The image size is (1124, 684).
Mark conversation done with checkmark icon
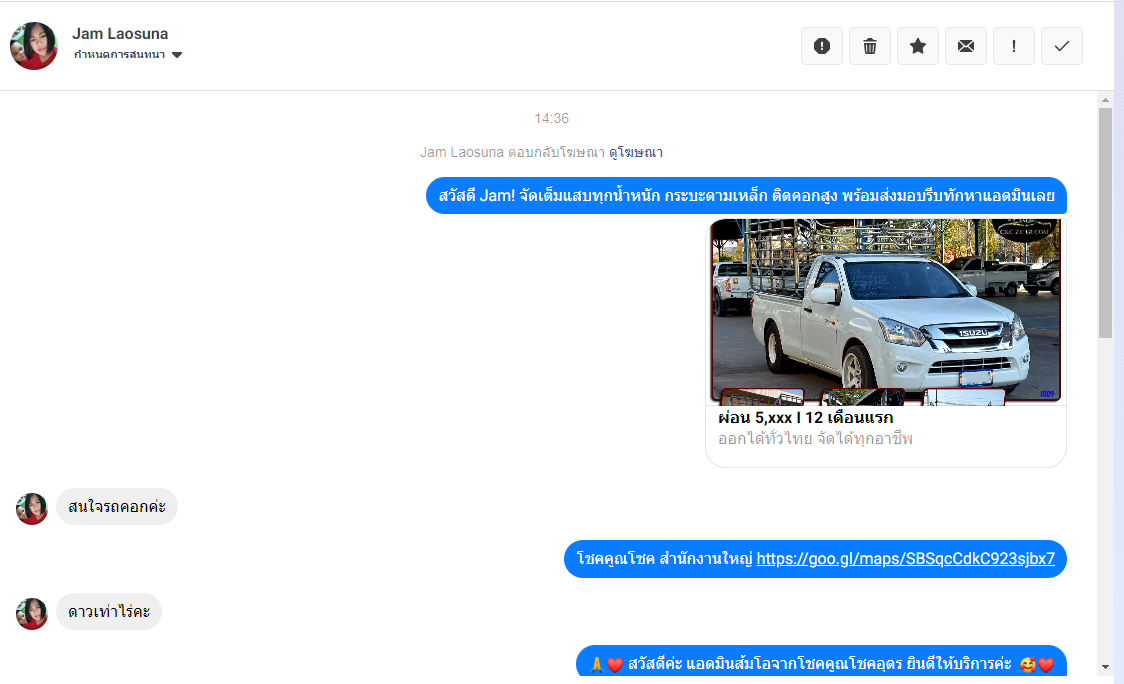1062,46
